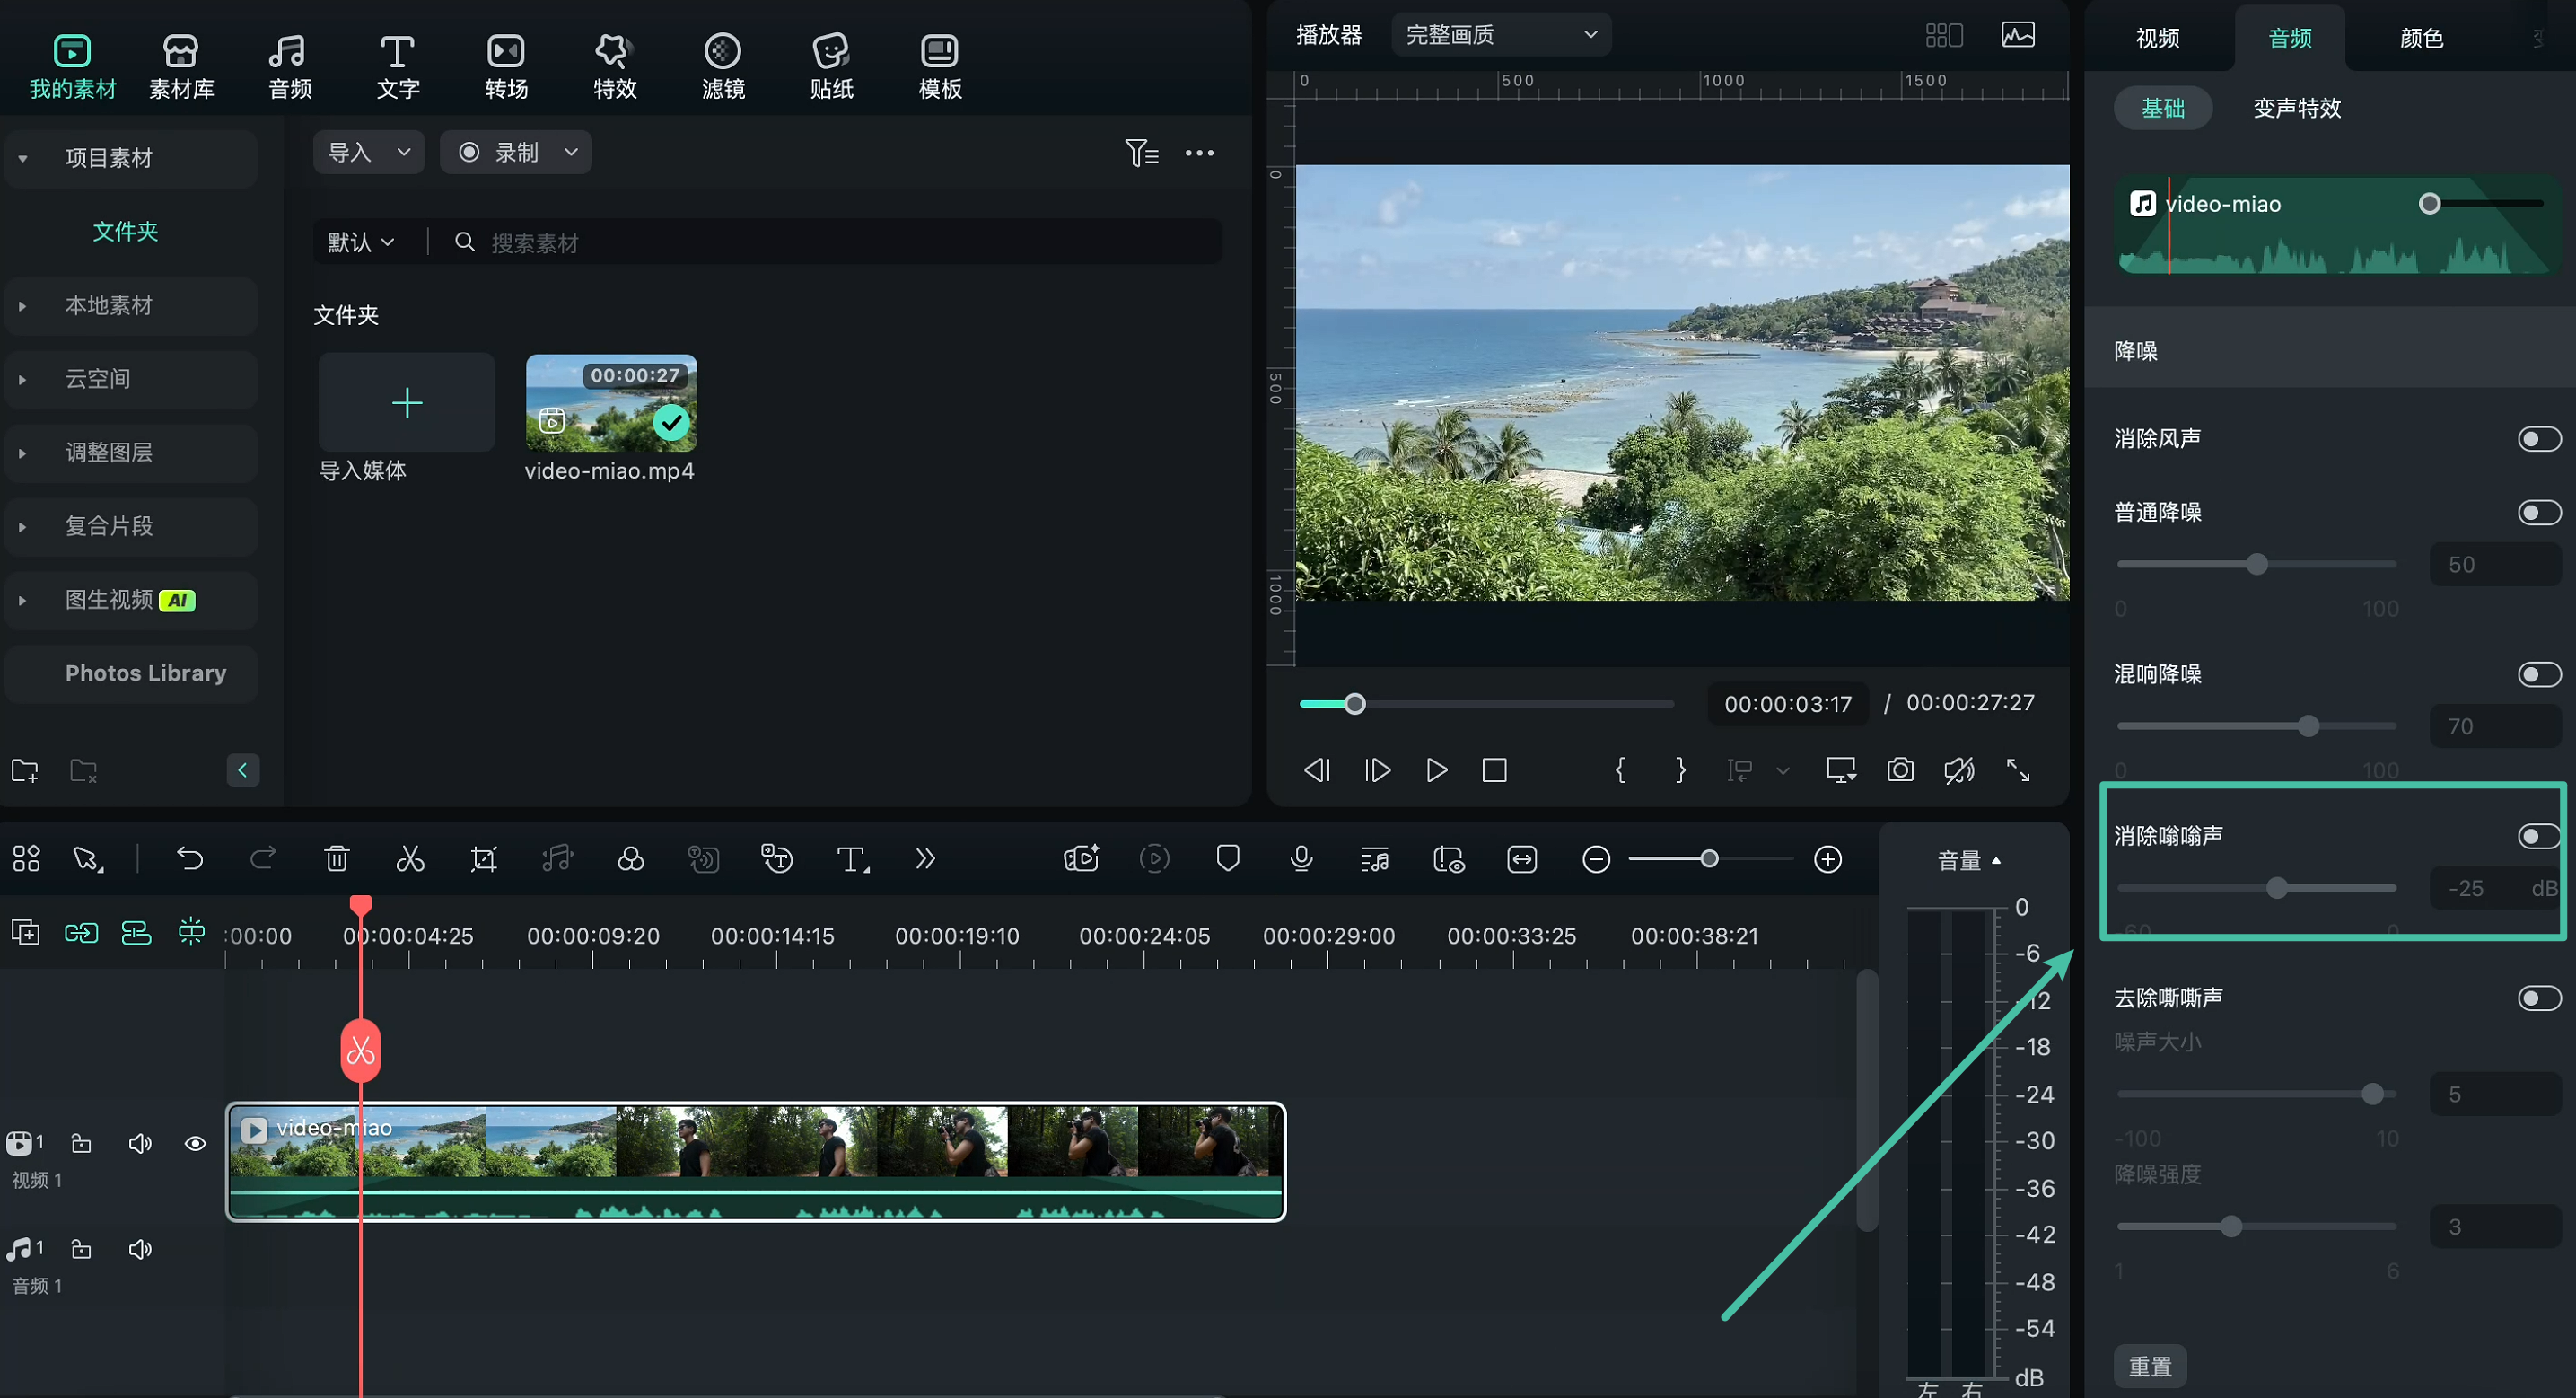Viewport: 2576px width, 1398px height.
Task: Click the marker shield icon in toolbar
Action: 1228,859
